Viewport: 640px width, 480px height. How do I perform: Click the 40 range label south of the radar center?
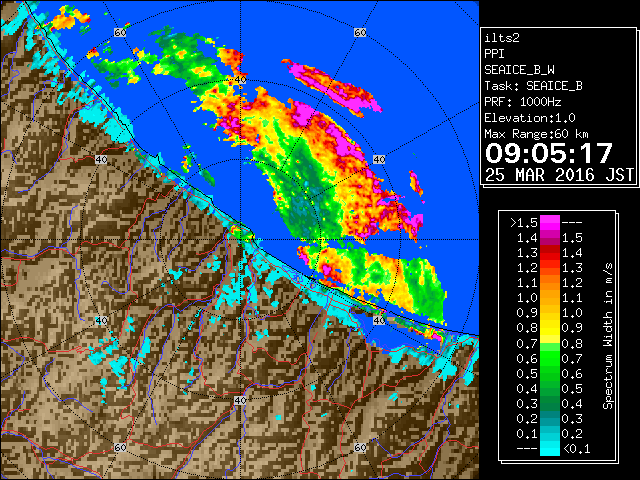pyautogui.click(x=240, y=400)
